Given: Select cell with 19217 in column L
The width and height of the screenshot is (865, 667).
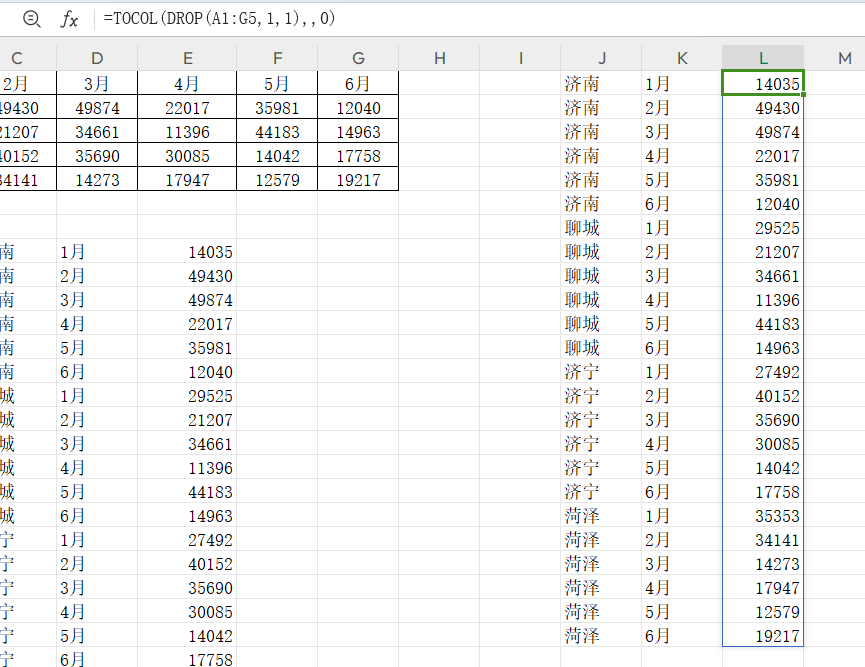Looking at the screenshot, I should 763,636.
